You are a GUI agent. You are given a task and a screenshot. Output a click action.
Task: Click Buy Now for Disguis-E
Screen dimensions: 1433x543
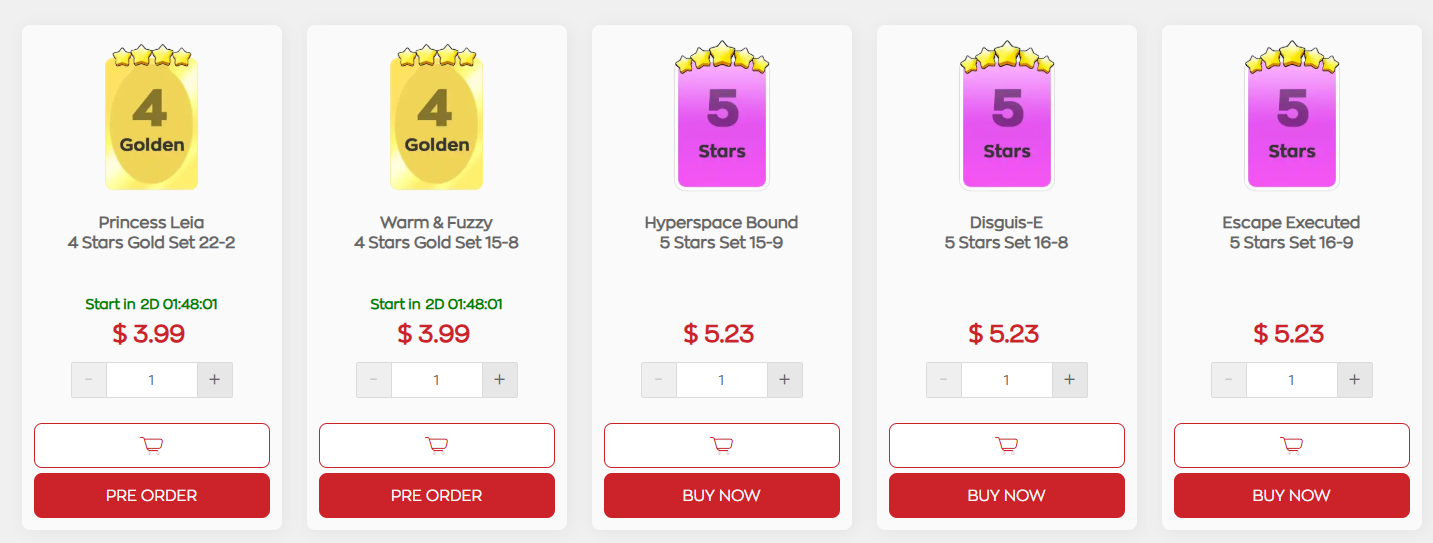[1007, 496]
